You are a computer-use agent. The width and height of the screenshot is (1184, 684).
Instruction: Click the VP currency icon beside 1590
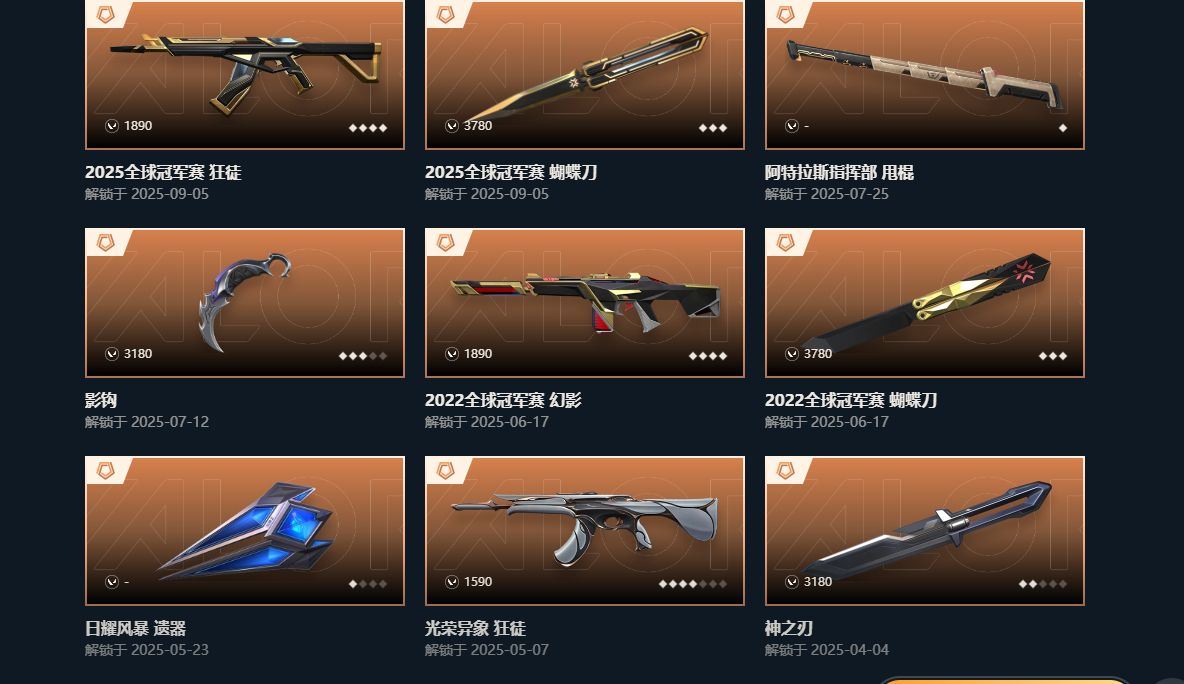pos(452,582)
